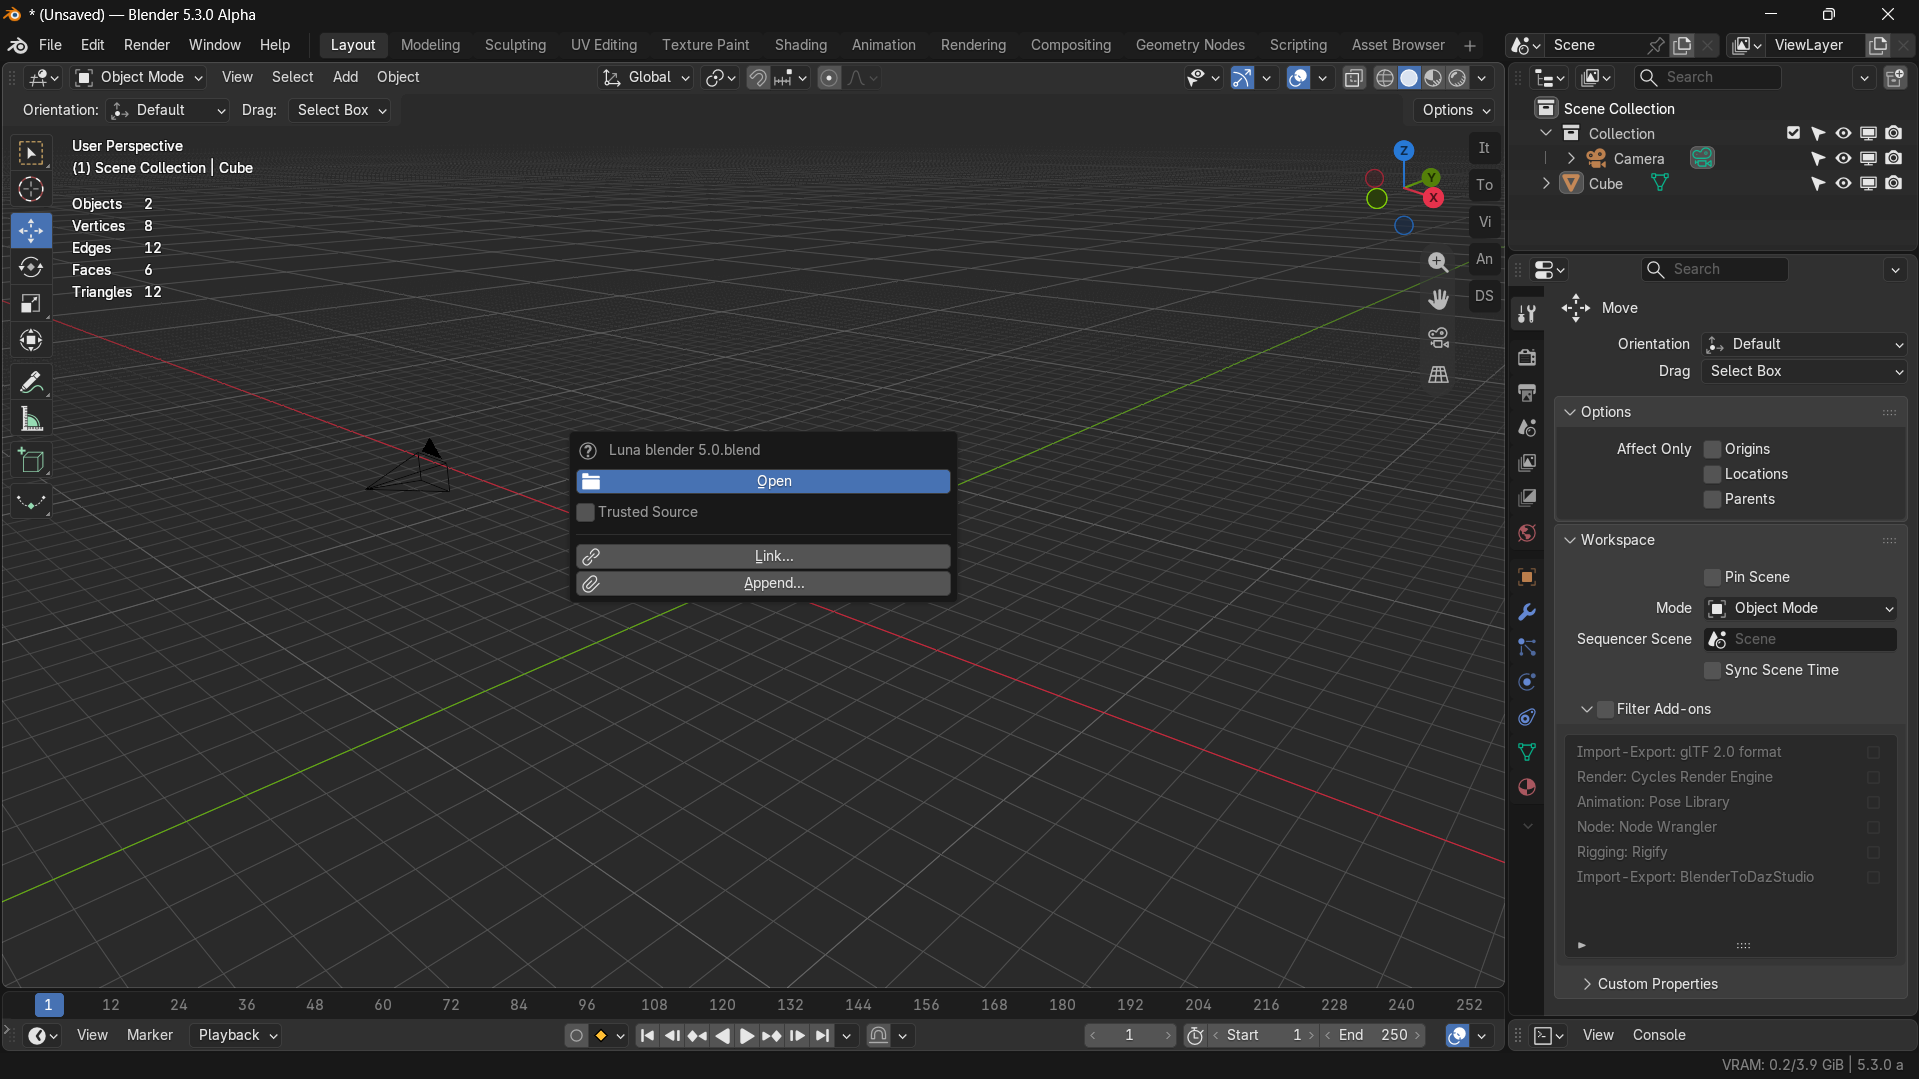Click the zoom viewport magnifier icon
The height and width of the screenshot is (1079, 1919).
click(1438, 262)
